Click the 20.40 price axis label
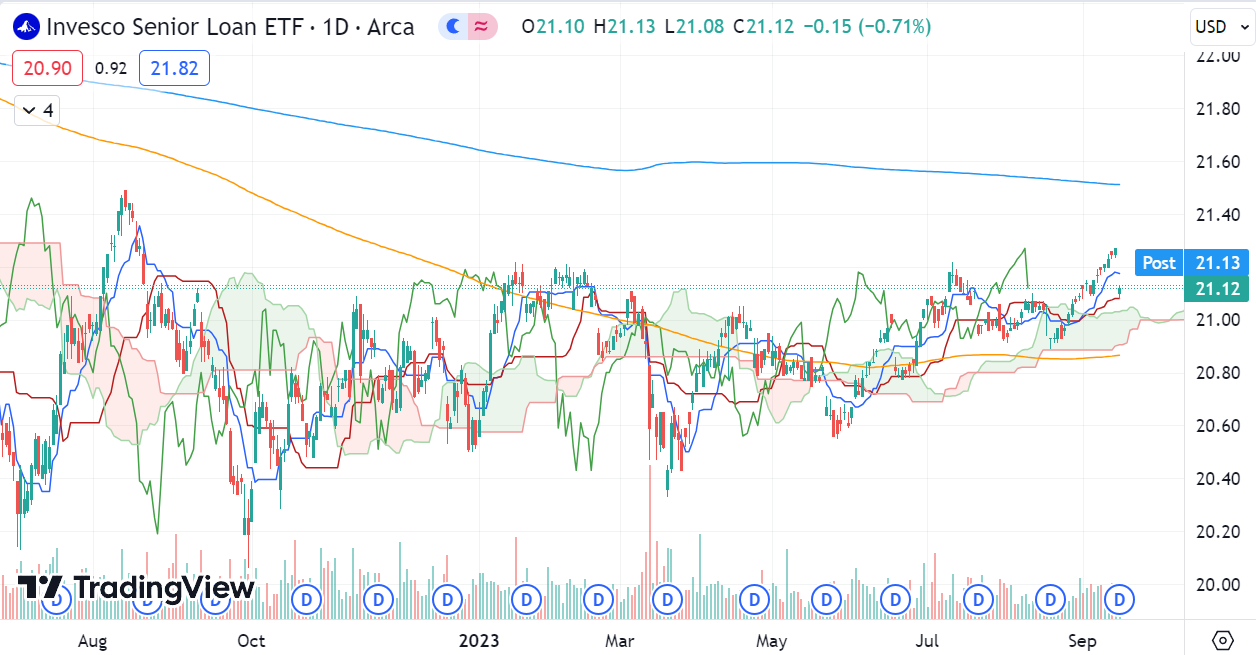 click(x=1219, y=479)
